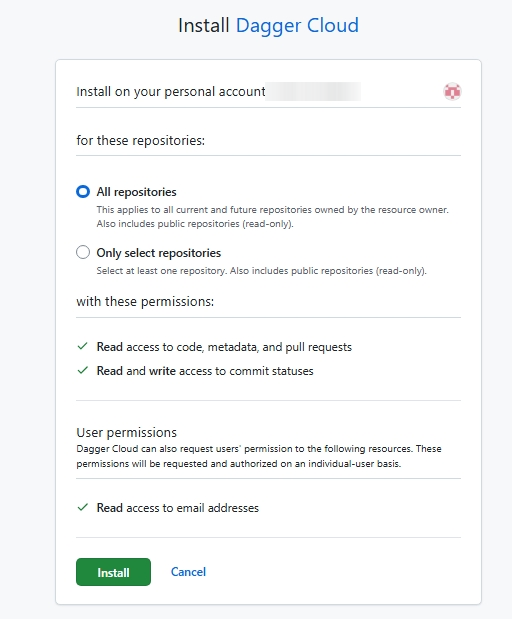The image size is (512, 619).
Task: Click the "User permissions" heading
Action: [127, 433]
